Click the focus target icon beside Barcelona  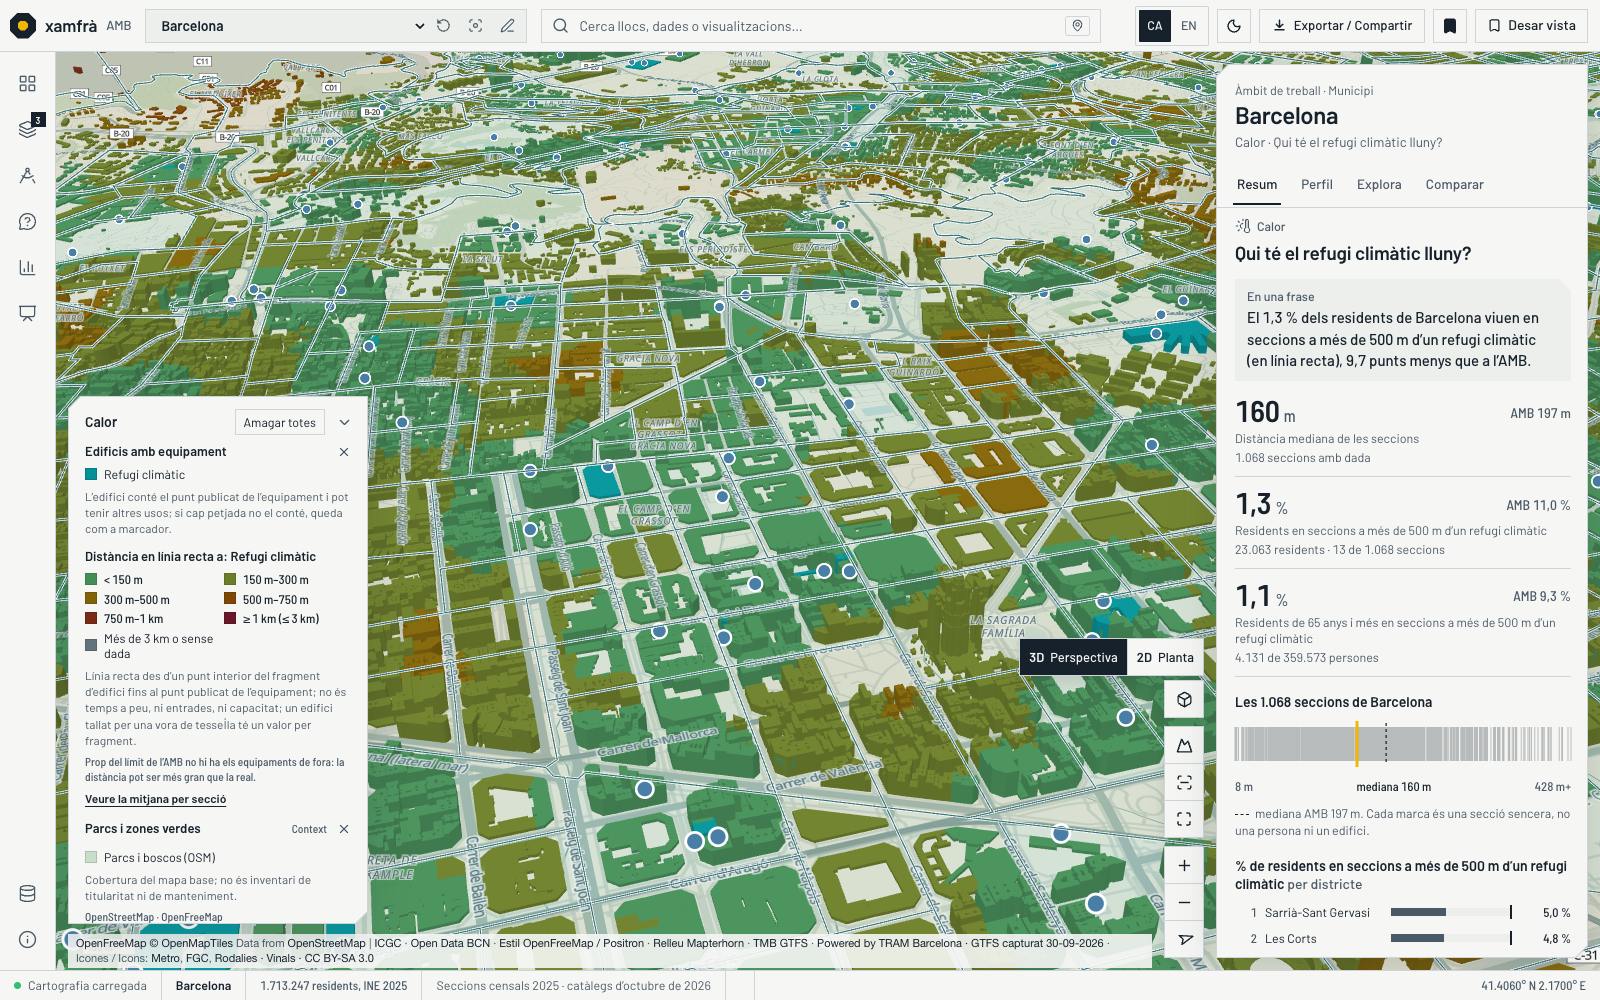475,26
